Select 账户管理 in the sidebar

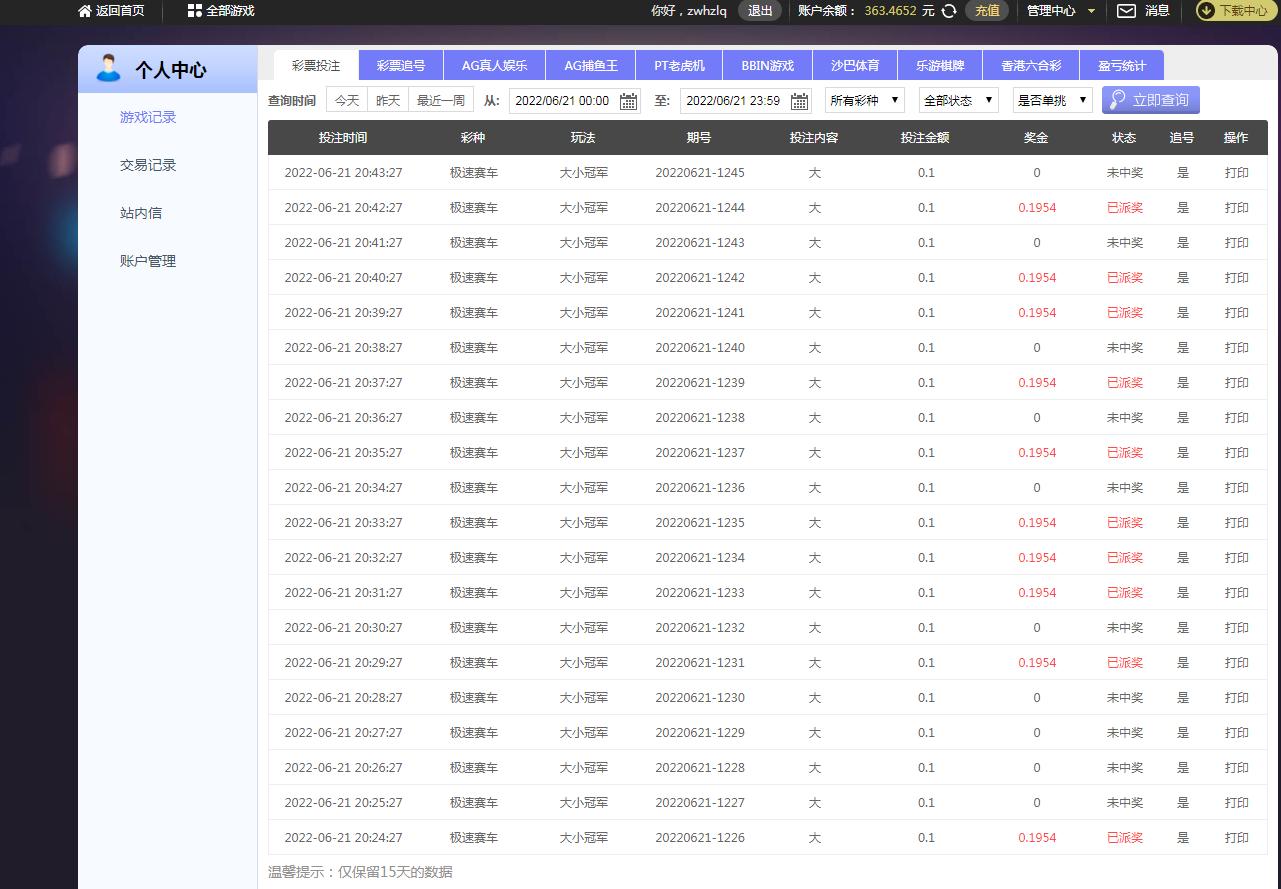point(148,261)
